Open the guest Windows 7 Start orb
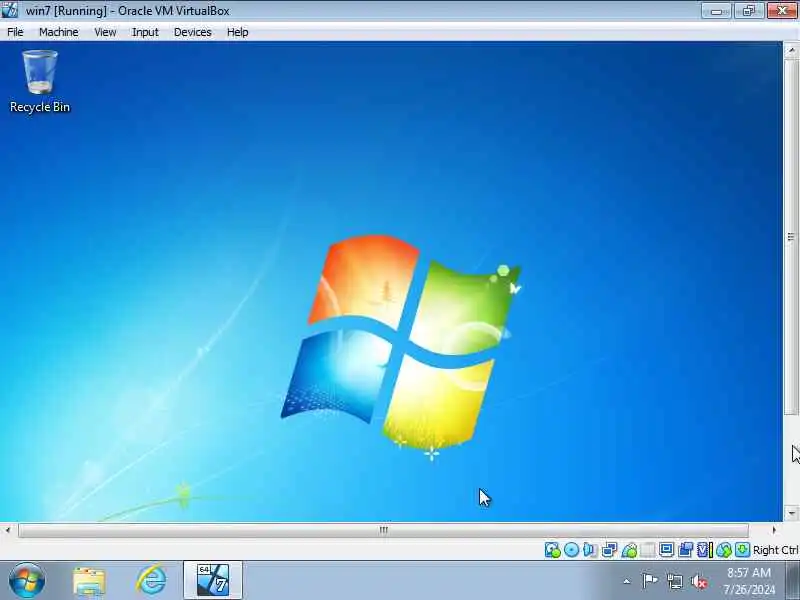 (x=27, y=580)
